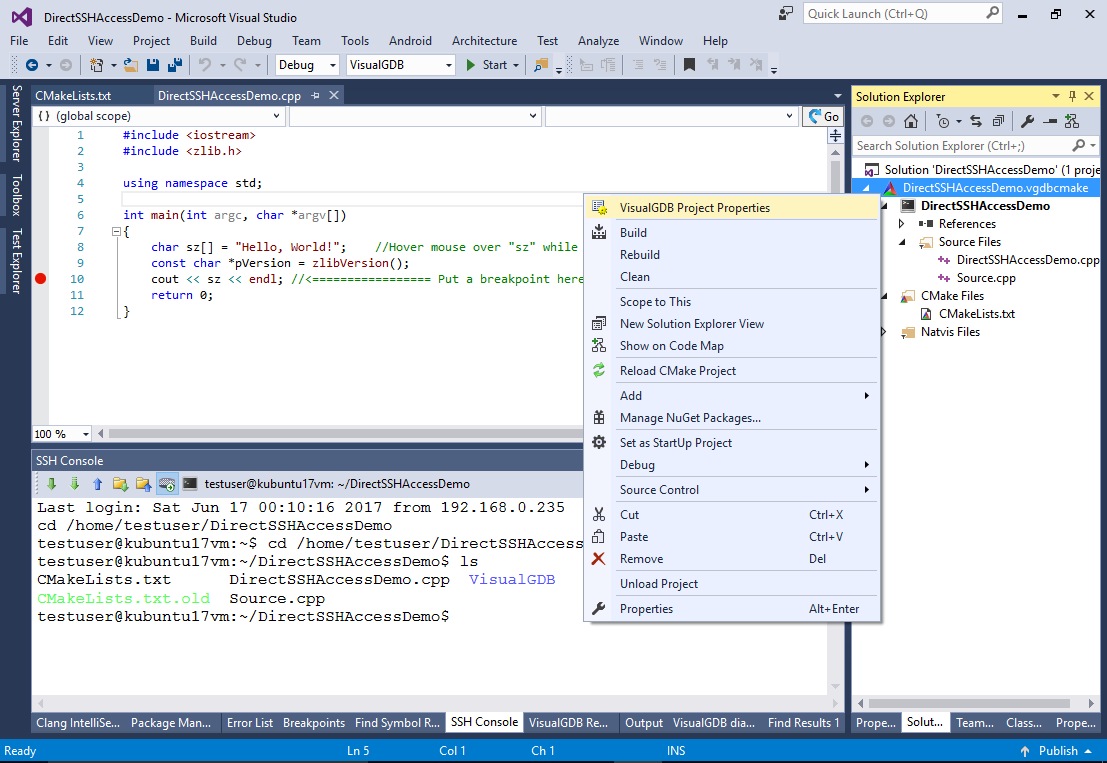Click the Save single-disk icon
Image resolution: width=1107 pixels, height=763 pixels.
152,65
